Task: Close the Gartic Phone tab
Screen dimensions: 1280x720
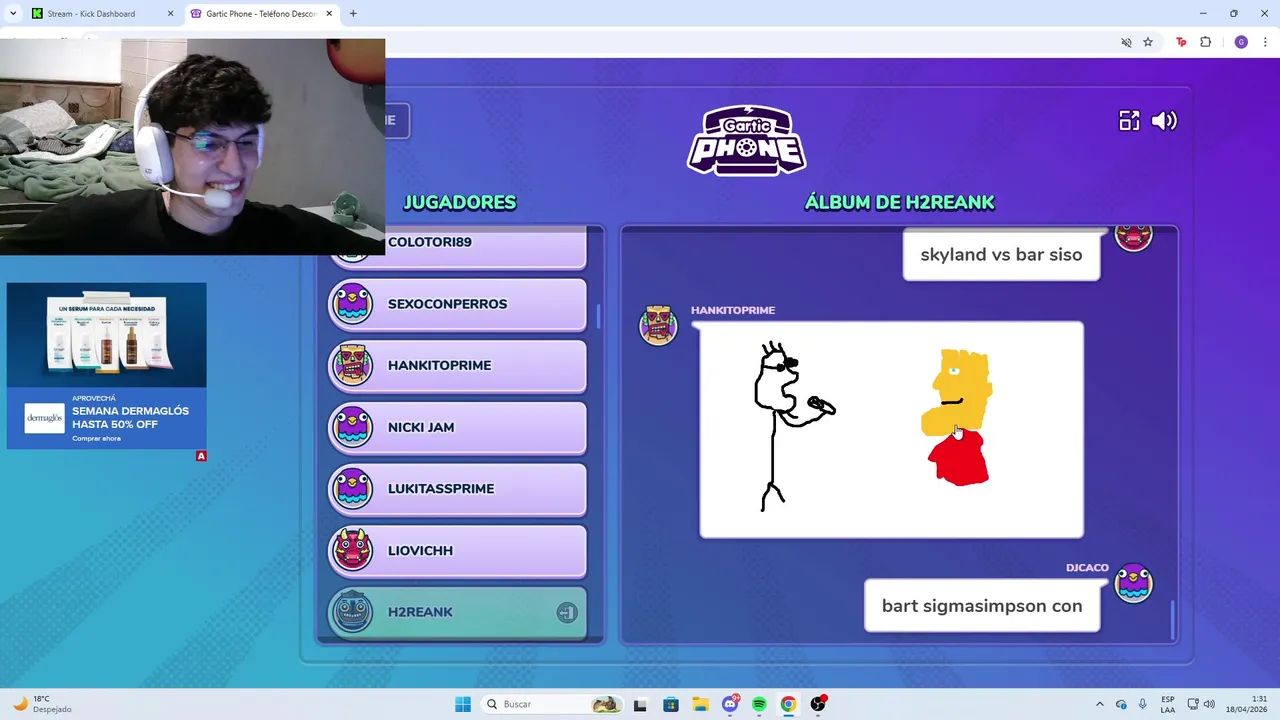Action: coord(329,14)
